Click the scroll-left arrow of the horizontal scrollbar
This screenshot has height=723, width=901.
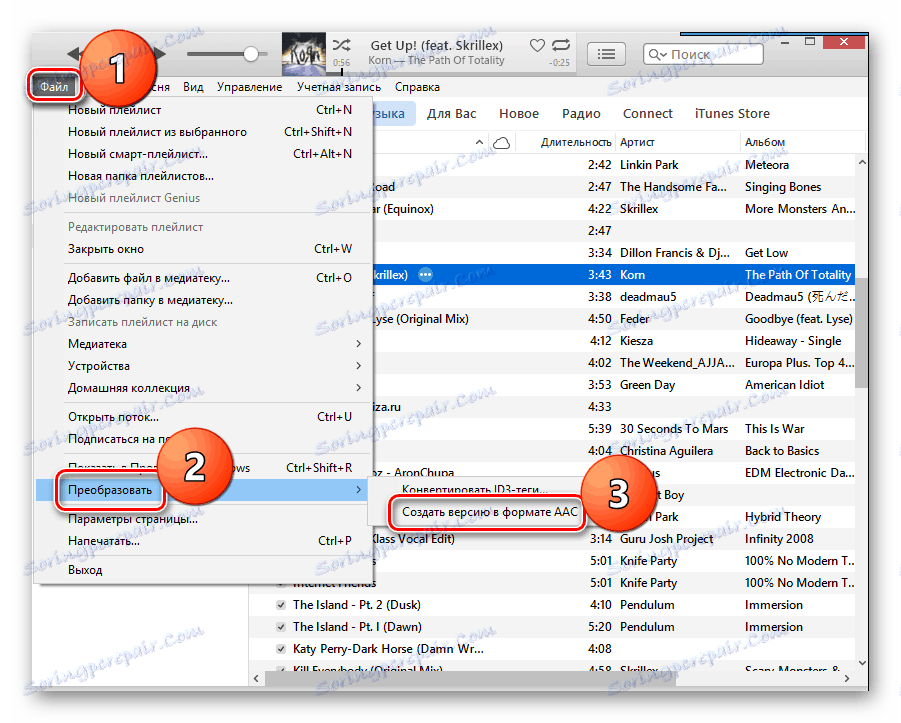pyautogui.click(x=256, y=678)
